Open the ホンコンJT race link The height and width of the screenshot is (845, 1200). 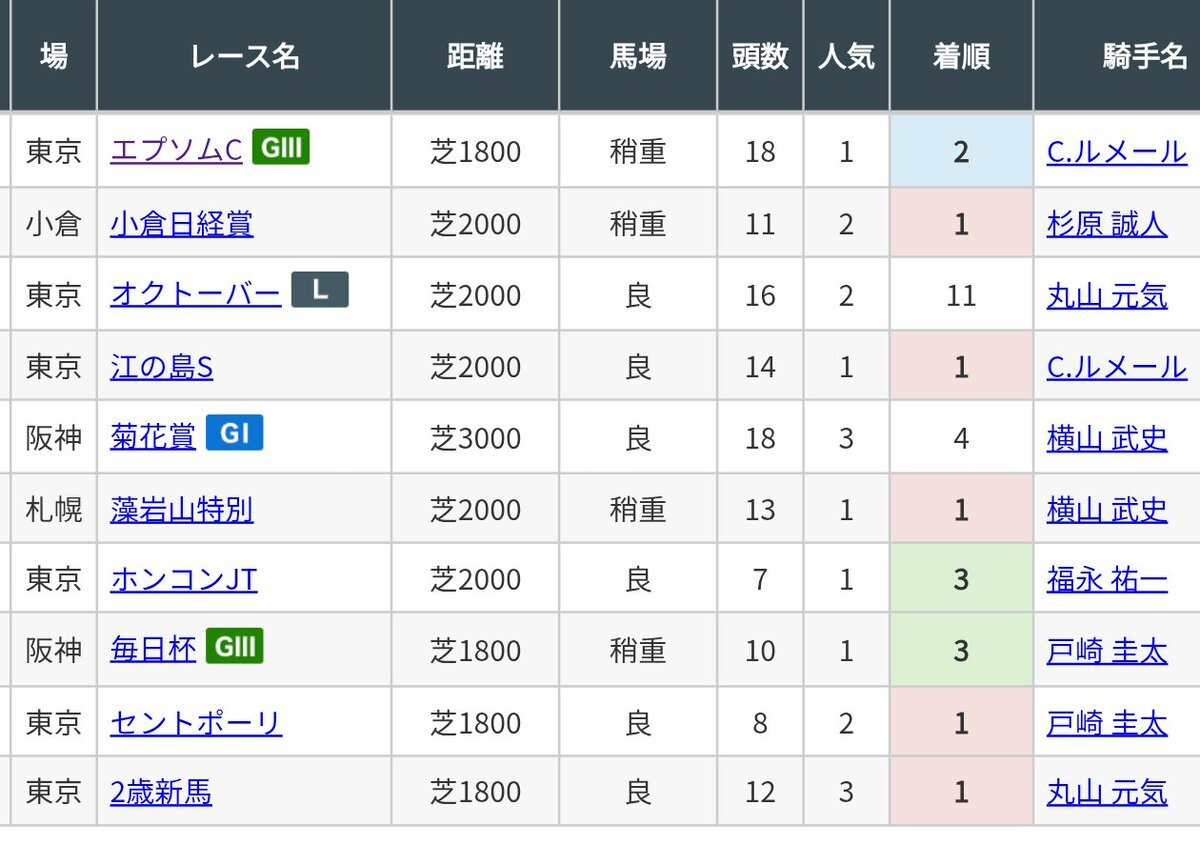click(x=183, y=580)
